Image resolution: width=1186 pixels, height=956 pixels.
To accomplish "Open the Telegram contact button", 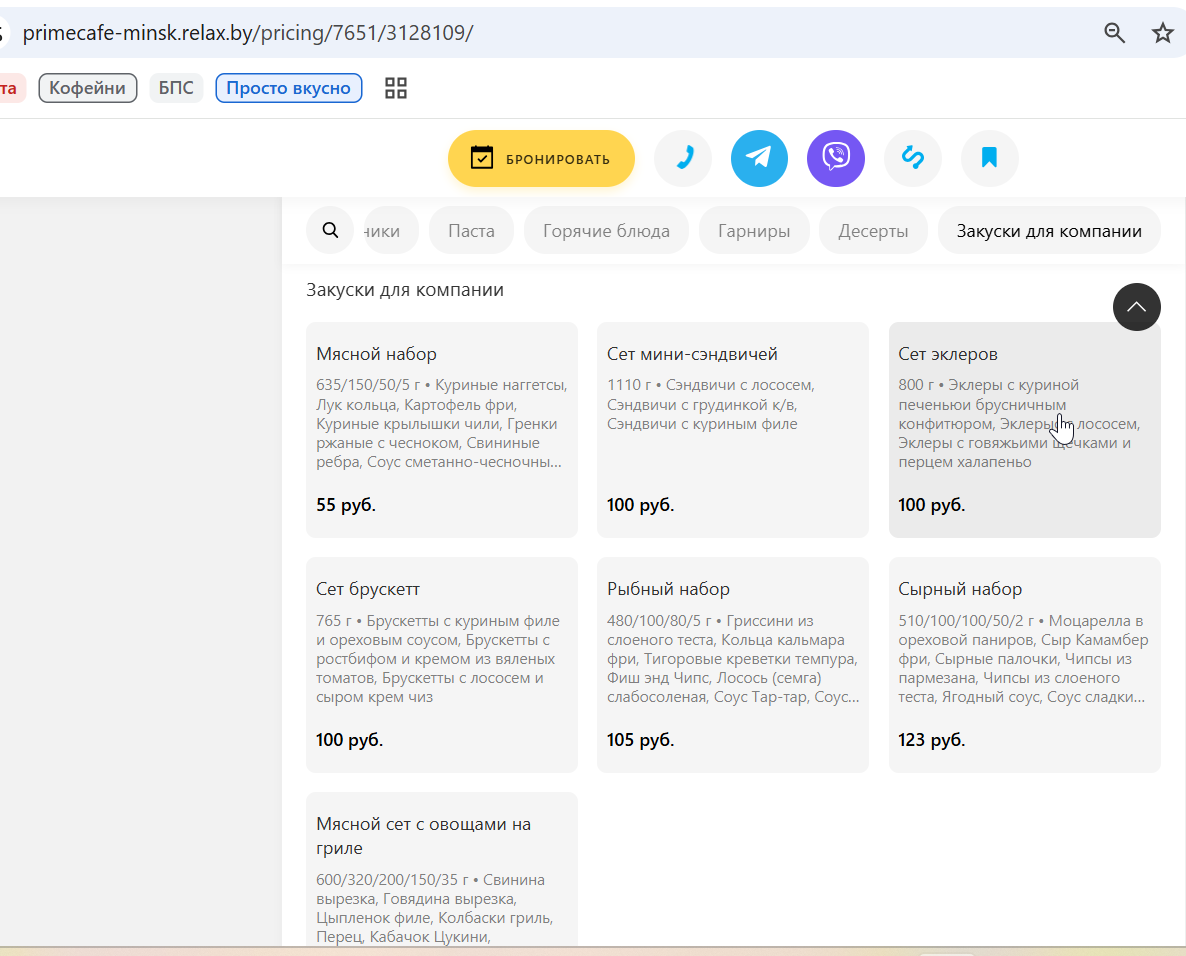I will click(759, 158).
